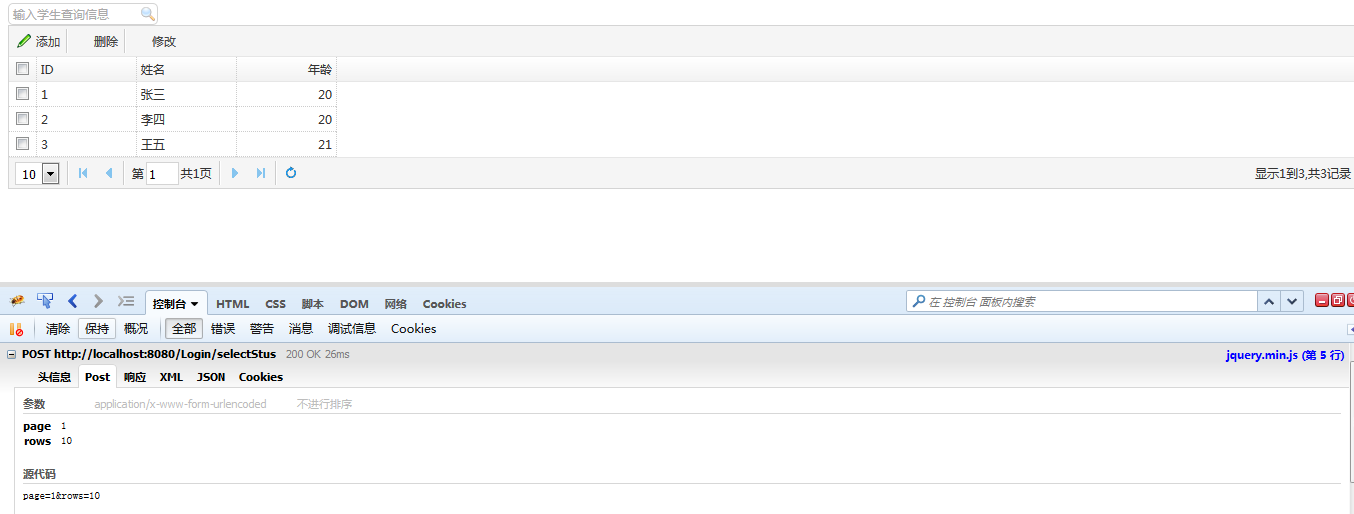This screenshot has width=1354, height=514.
Task: Go to previous page arrow in pager
Action: (108, 173)
